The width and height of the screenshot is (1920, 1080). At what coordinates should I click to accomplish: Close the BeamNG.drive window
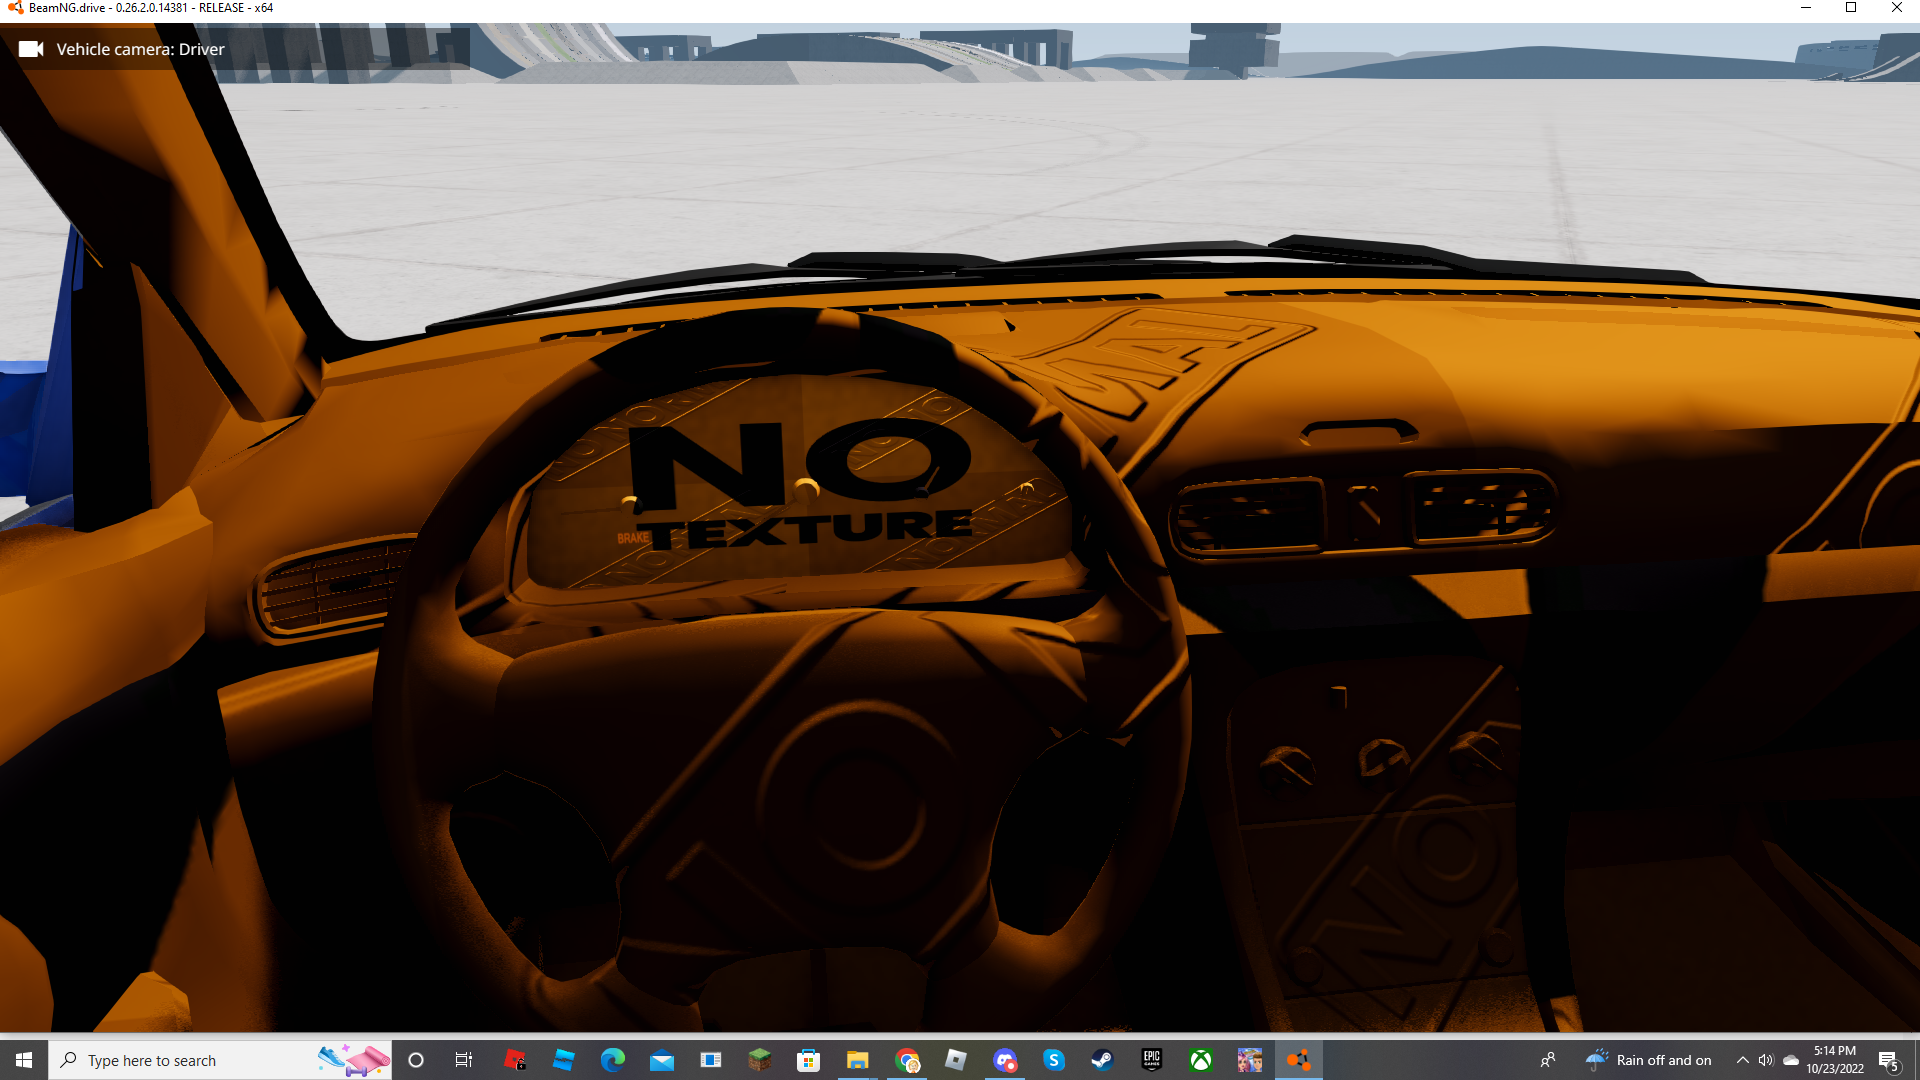click(x=1897, y=8)
